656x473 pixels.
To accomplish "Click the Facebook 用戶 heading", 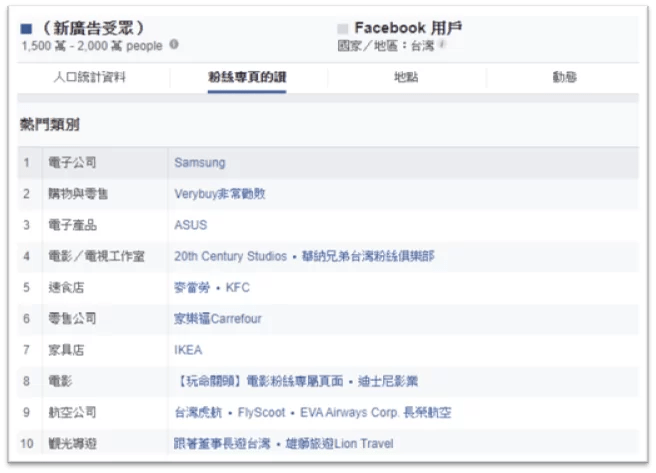I will point(408,28).
